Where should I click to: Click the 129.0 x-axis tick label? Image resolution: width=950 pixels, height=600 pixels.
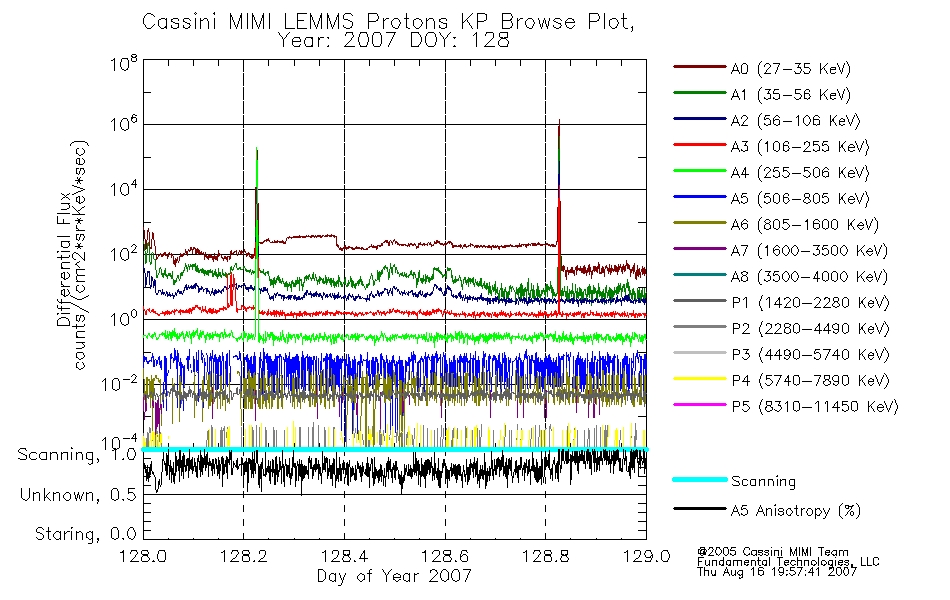click(646, 556)
